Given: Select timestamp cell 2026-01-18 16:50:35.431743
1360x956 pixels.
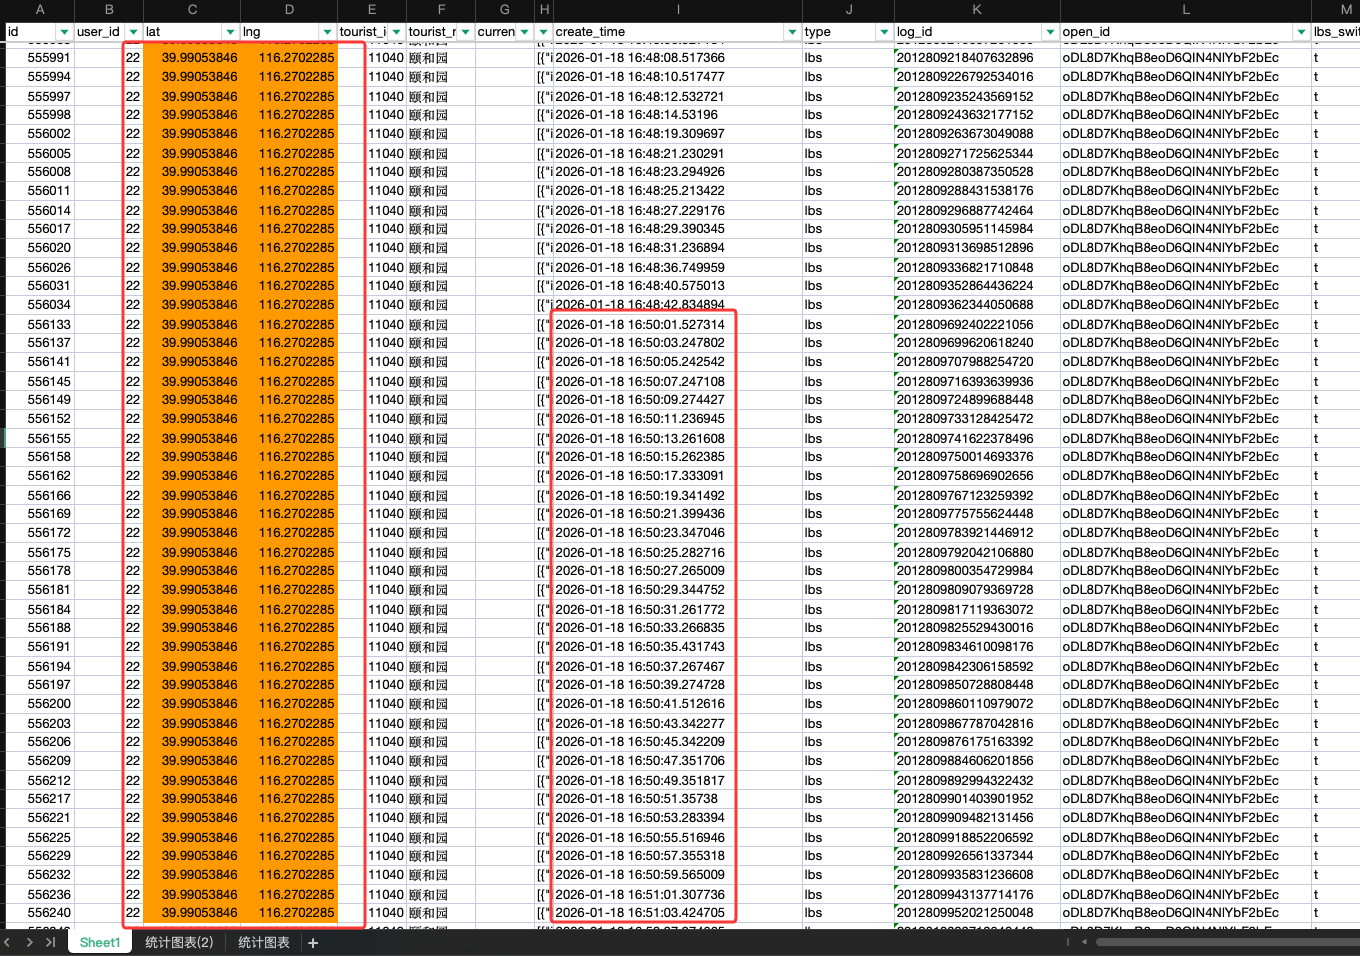Looking at the screenshot, I should click(678, 647).
